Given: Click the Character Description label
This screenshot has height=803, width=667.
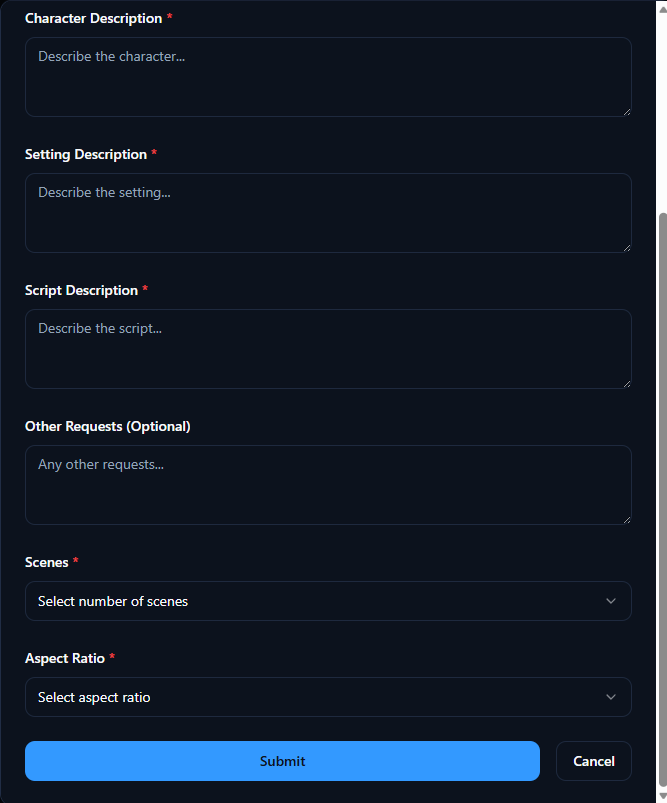Looking at the screenshot, I should tap(92, 18).
